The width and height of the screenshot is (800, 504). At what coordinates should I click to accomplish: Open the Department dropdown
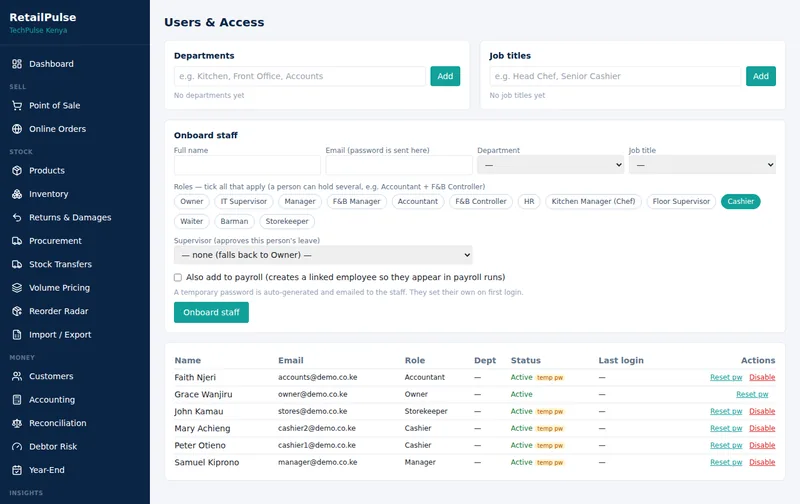[x=551, y=165]
